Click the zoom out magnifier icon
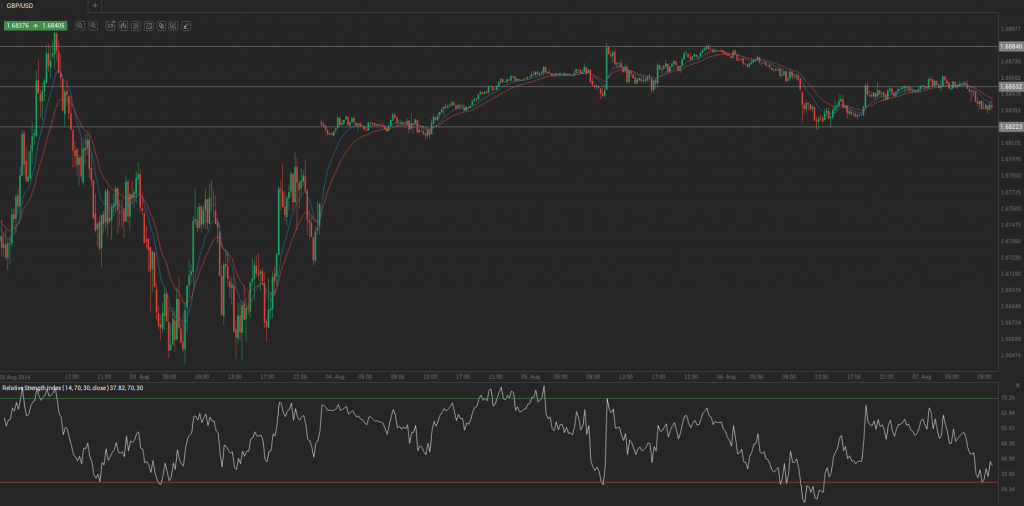 pos(80,26)
